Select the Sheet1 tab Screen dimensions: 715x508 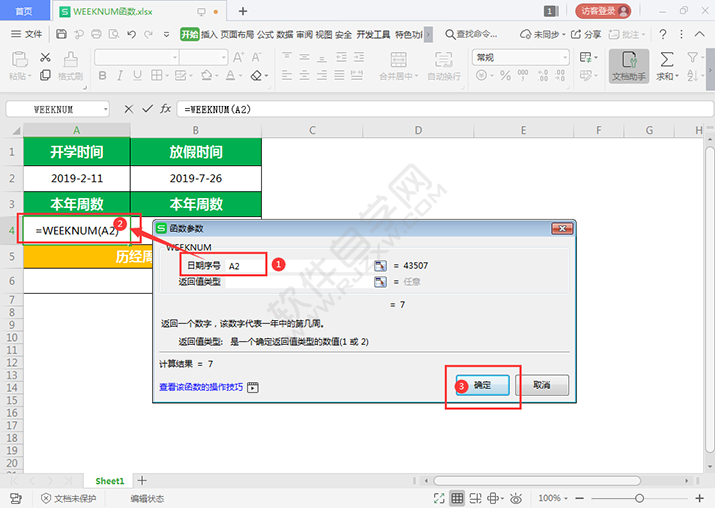[109, 481]
